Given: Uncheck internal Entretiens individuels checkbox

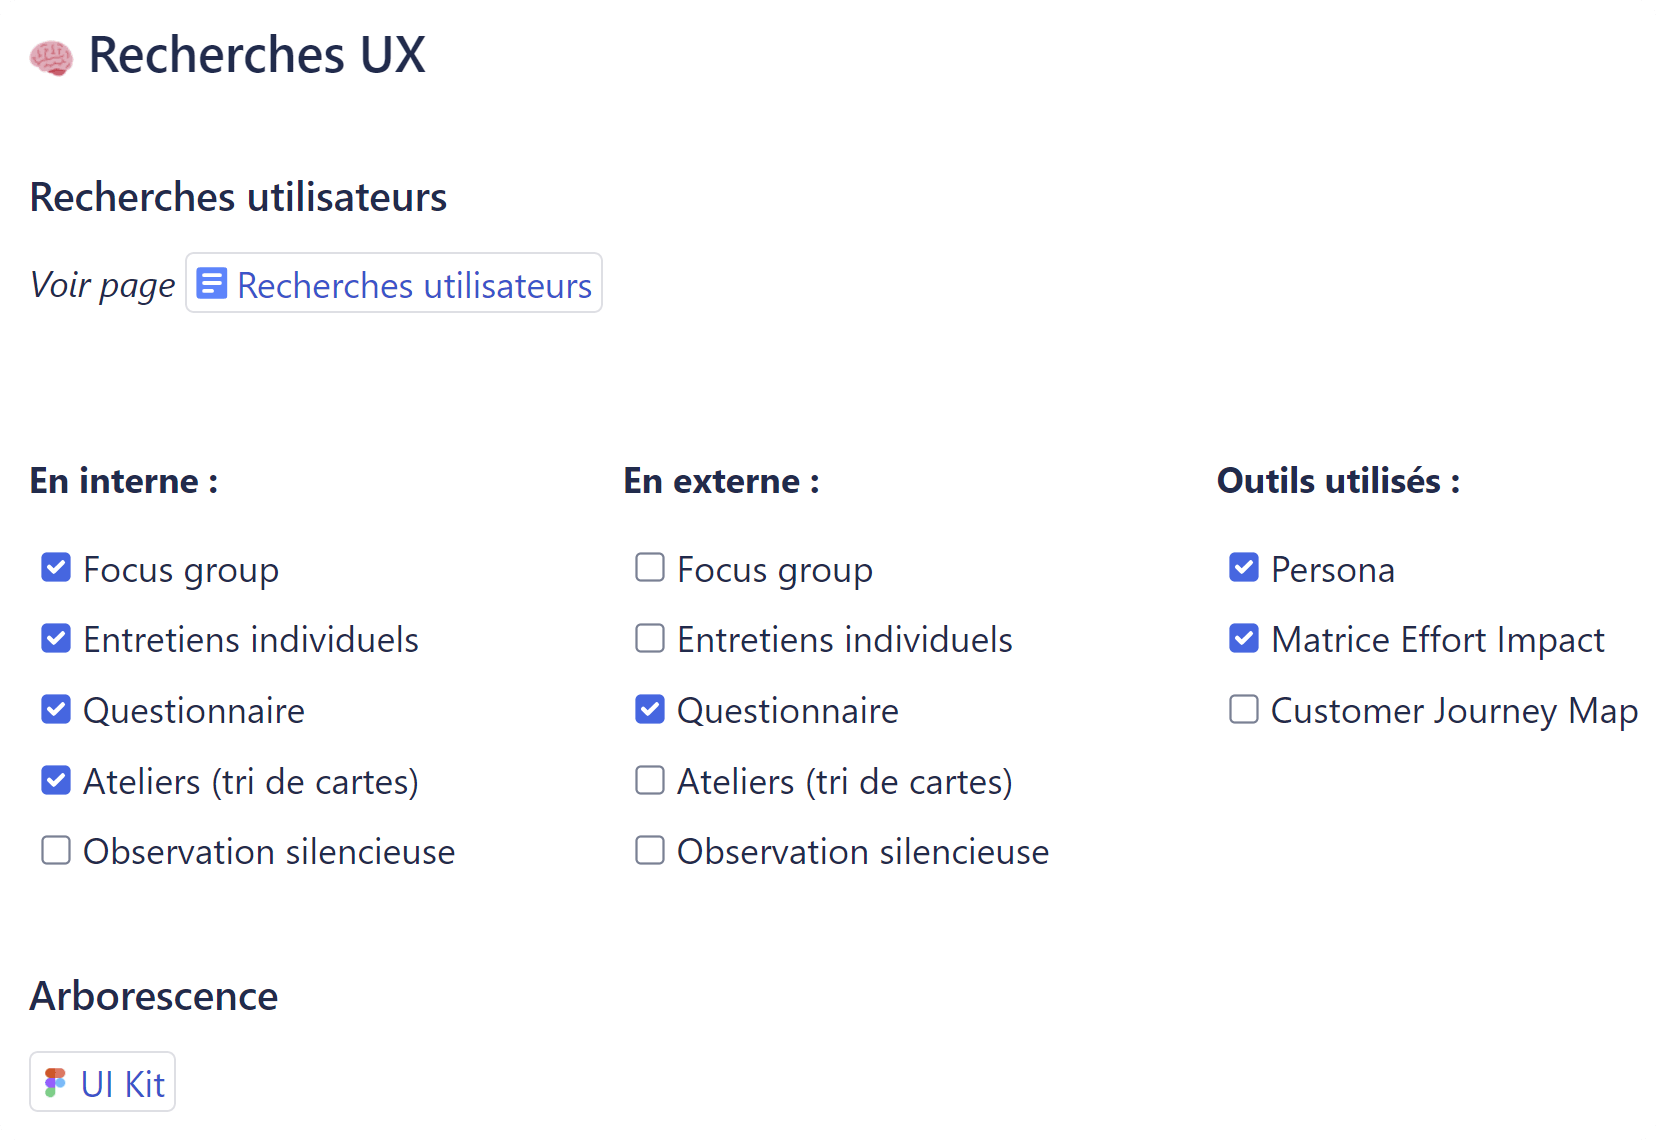Looking at the screenshot, I should pos(56,638).
